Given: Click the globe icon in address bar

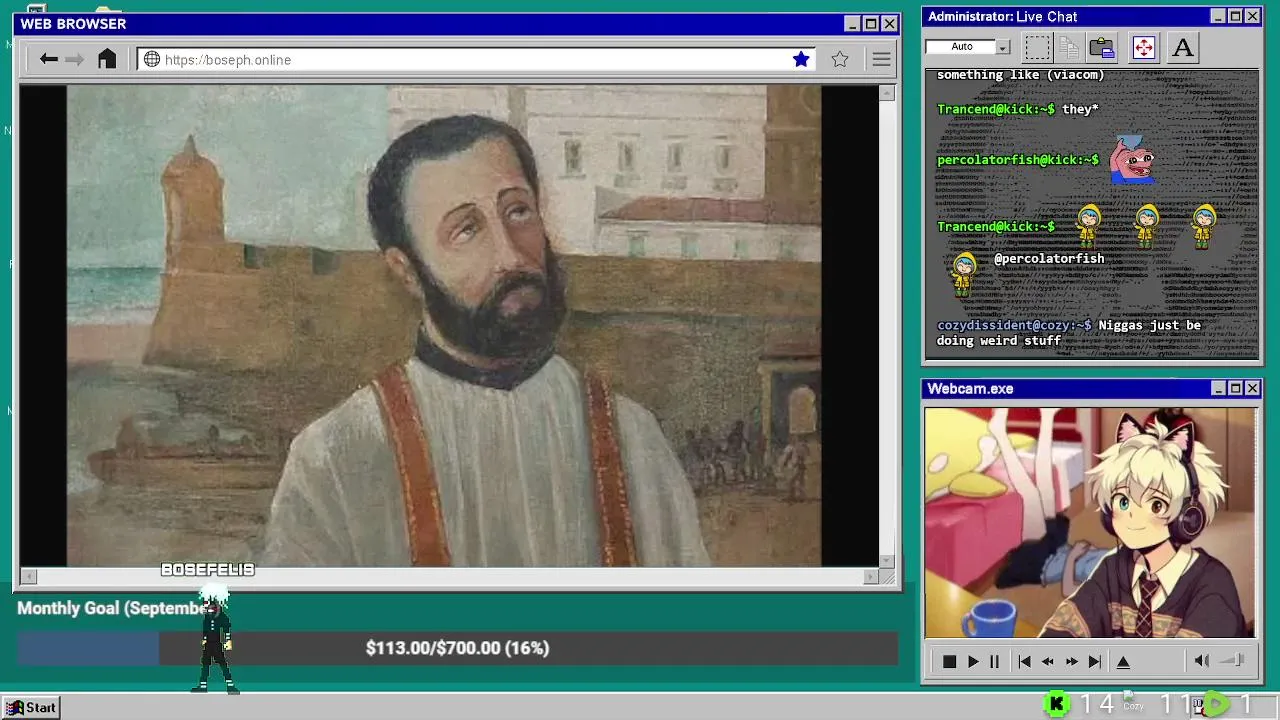Looking at the screenshot, I should pos(152,59).
